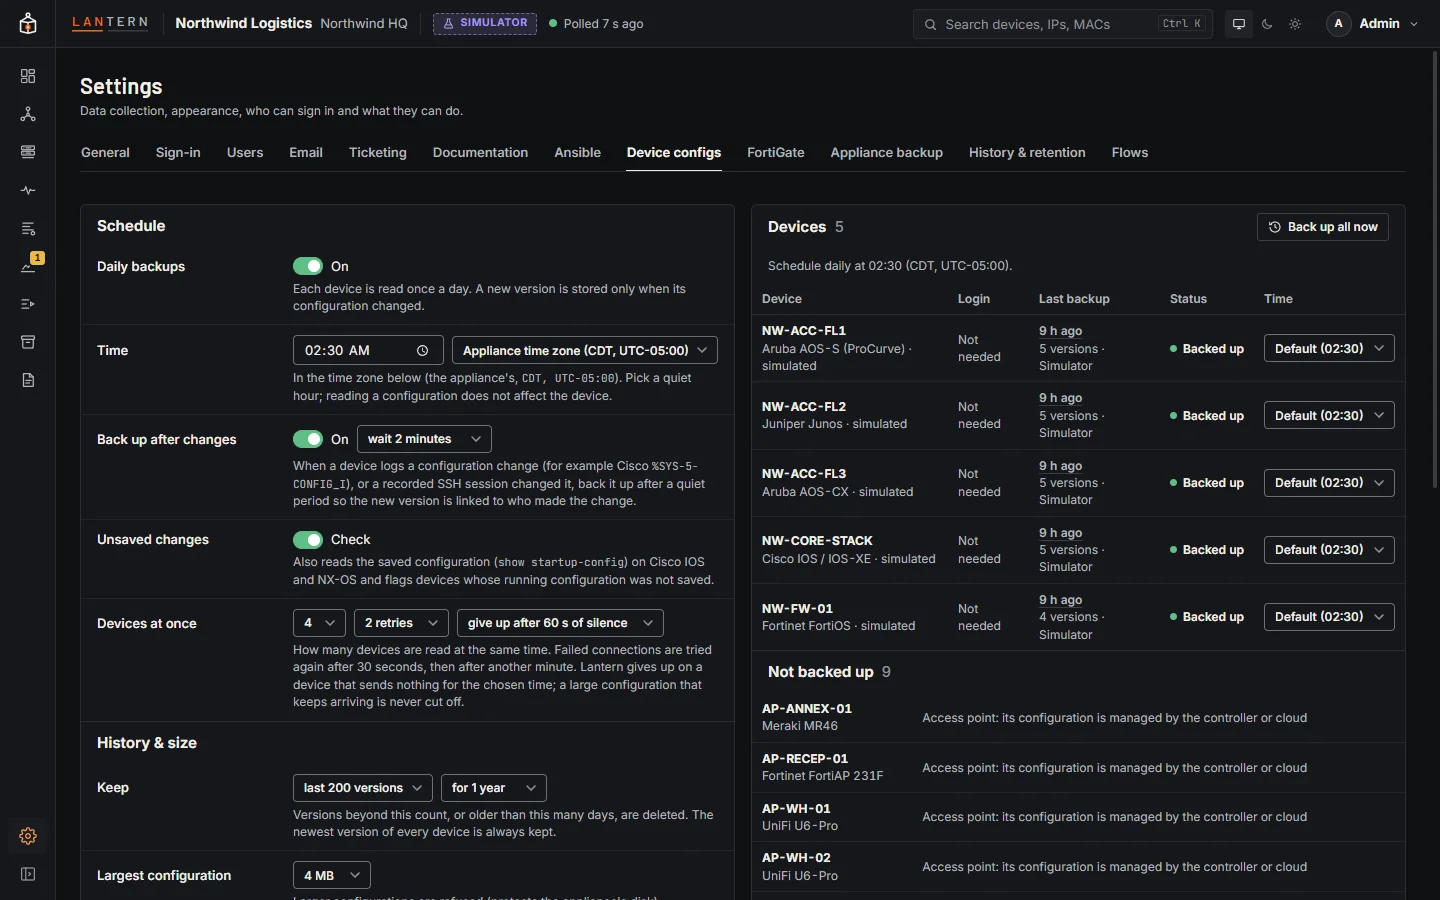Image resolution: width=1440 pixels, height=900 pixels.
Task: Click the '9 h ago' link for NW-ACC-FL2
Action: point(1061,398)
